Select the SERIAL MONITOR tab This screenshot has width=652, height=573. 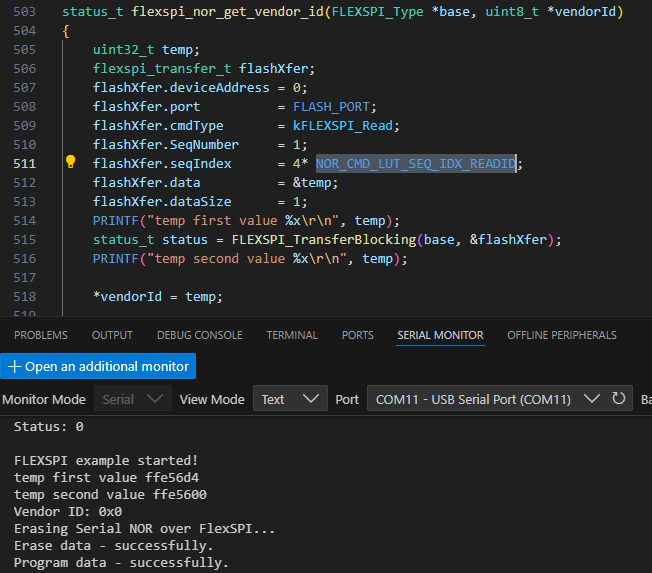pos(440,335)
